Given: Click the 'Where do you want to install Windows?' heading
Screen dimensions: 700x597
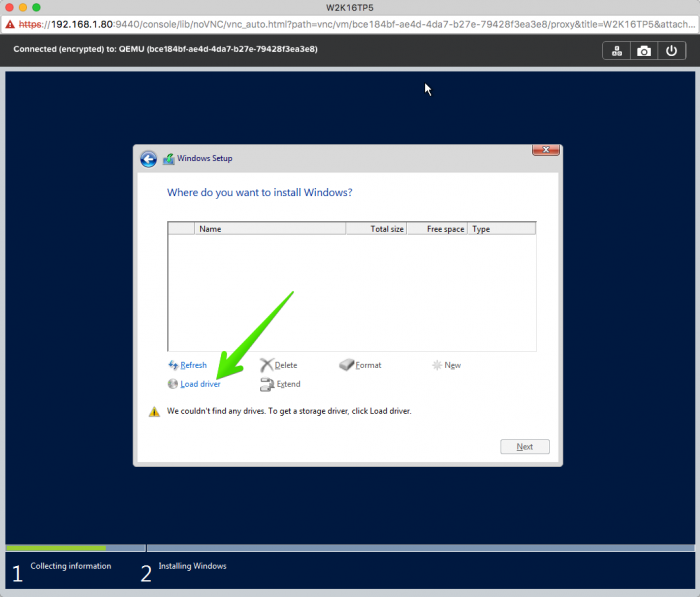Looking at the screenshot, I should (259, 192).
